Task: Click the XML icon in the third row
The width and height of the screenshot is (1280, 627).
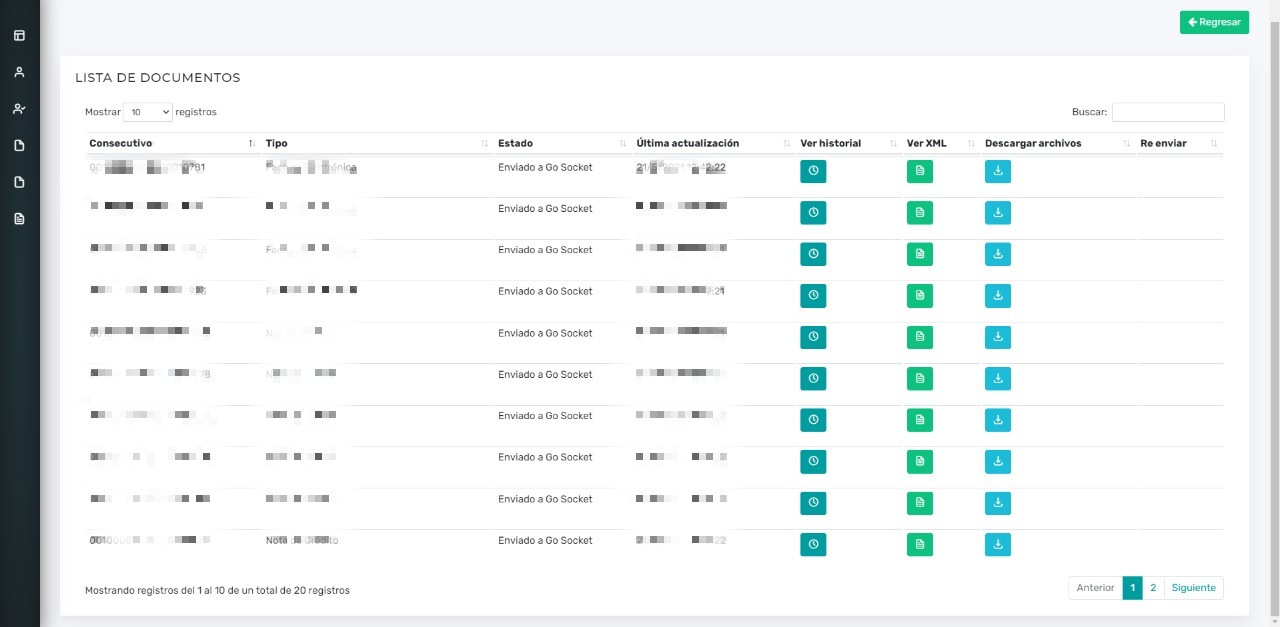Action: point(920,254)
